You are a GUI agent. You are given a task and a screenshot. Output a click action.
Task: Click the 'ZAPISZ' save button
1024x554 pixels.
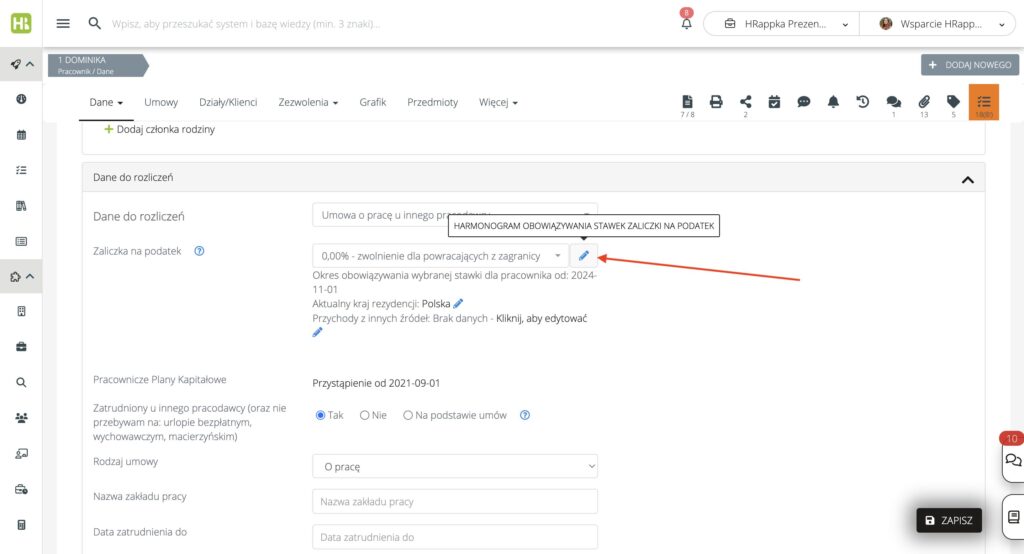[x=949, y=520]
